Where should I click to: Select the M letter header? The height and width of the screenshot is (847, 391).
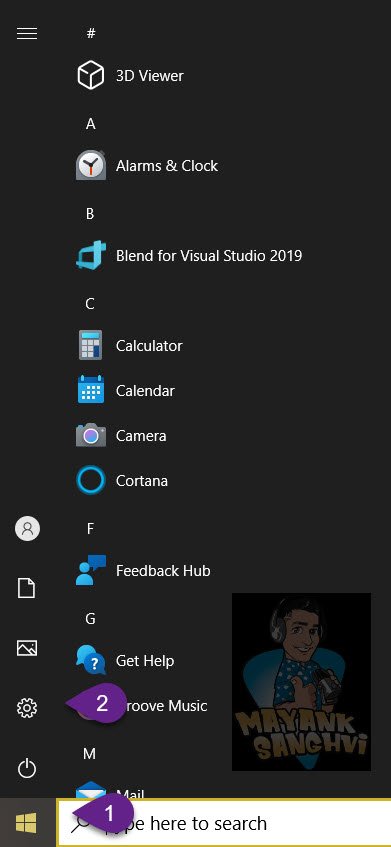point(90,754)
